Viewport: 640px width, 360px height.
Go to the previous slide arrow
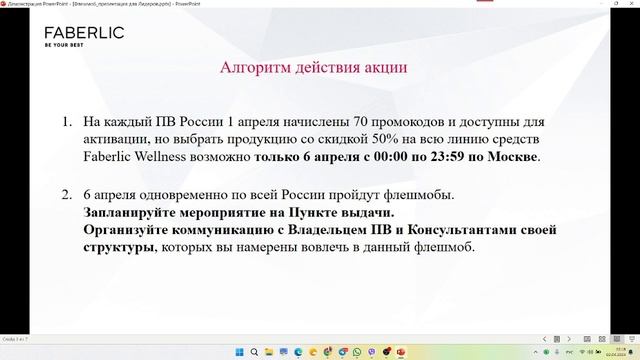pos(544,339)
